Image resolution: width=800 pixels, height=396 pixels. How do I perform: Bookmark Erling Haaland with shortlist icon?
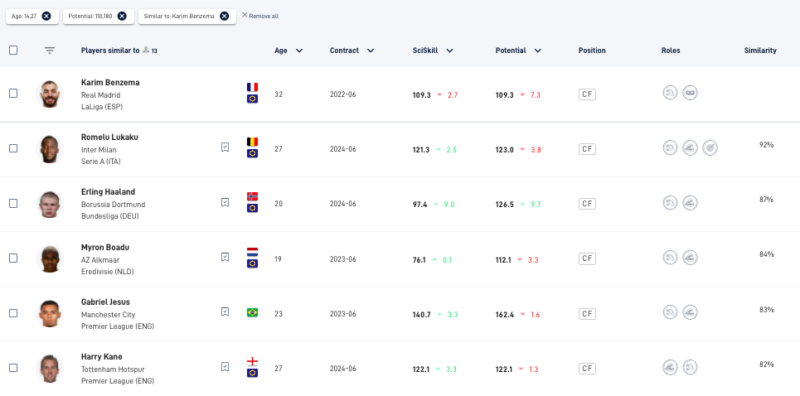(x=225, y=202)
